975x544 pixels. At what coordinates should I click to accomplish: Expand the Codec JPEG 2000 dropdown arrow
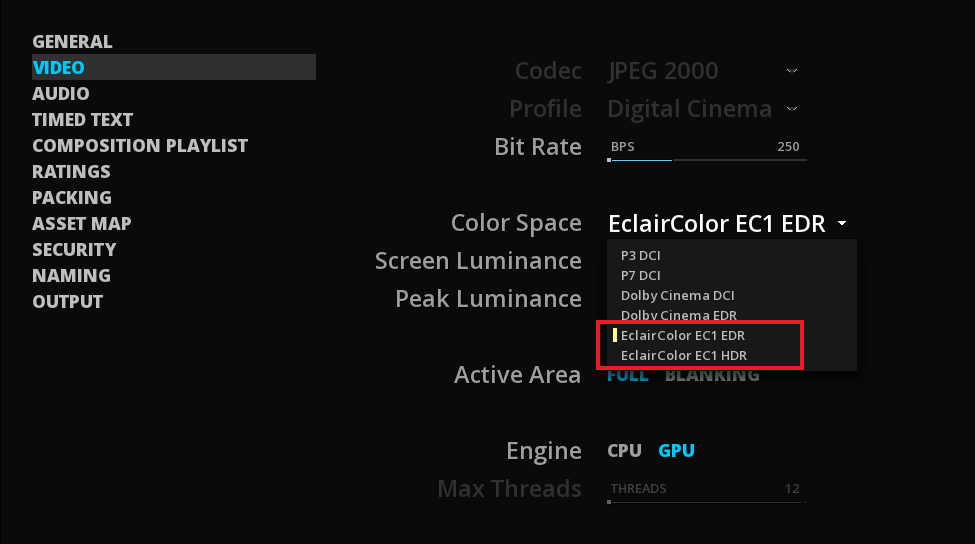792,71
